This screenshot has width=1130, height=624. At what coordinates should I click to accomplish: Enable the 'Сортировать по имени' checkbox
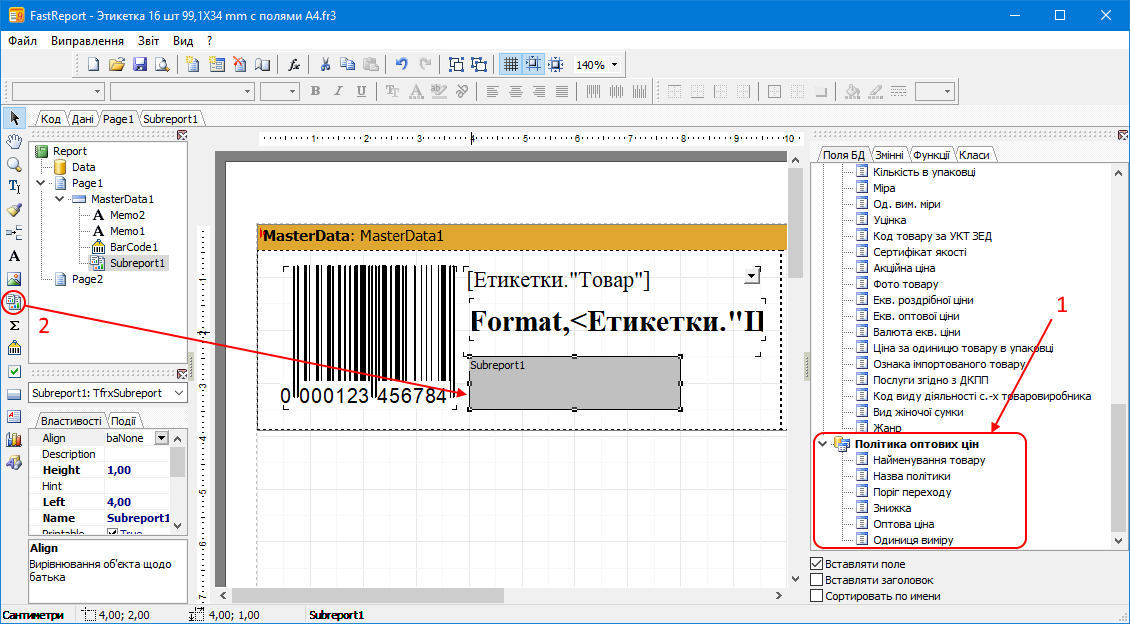coord(817,594)
